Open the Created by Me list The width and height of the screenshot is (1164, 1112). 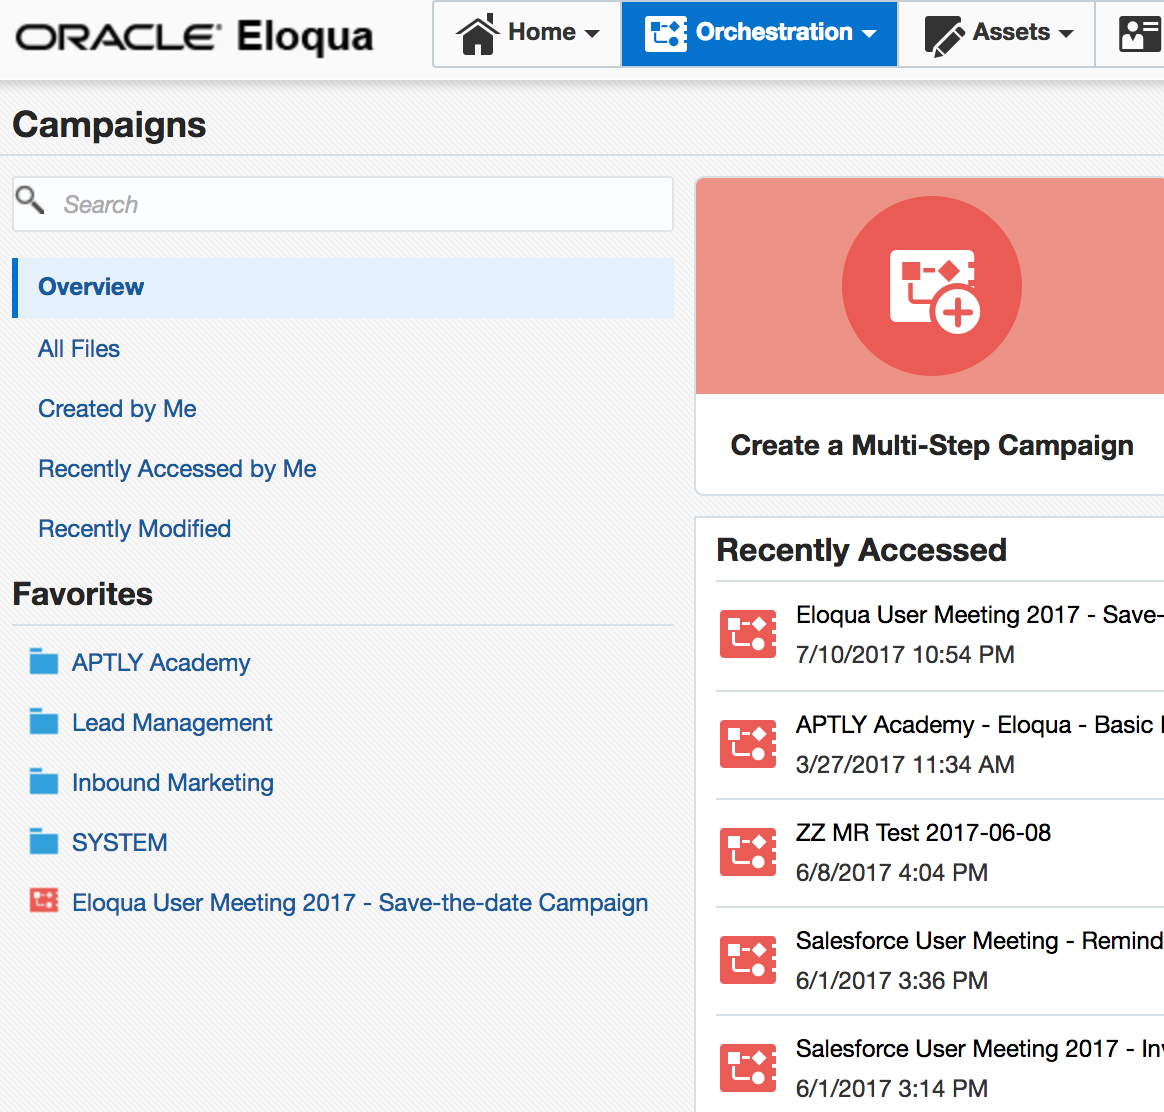tap(117, 409)
